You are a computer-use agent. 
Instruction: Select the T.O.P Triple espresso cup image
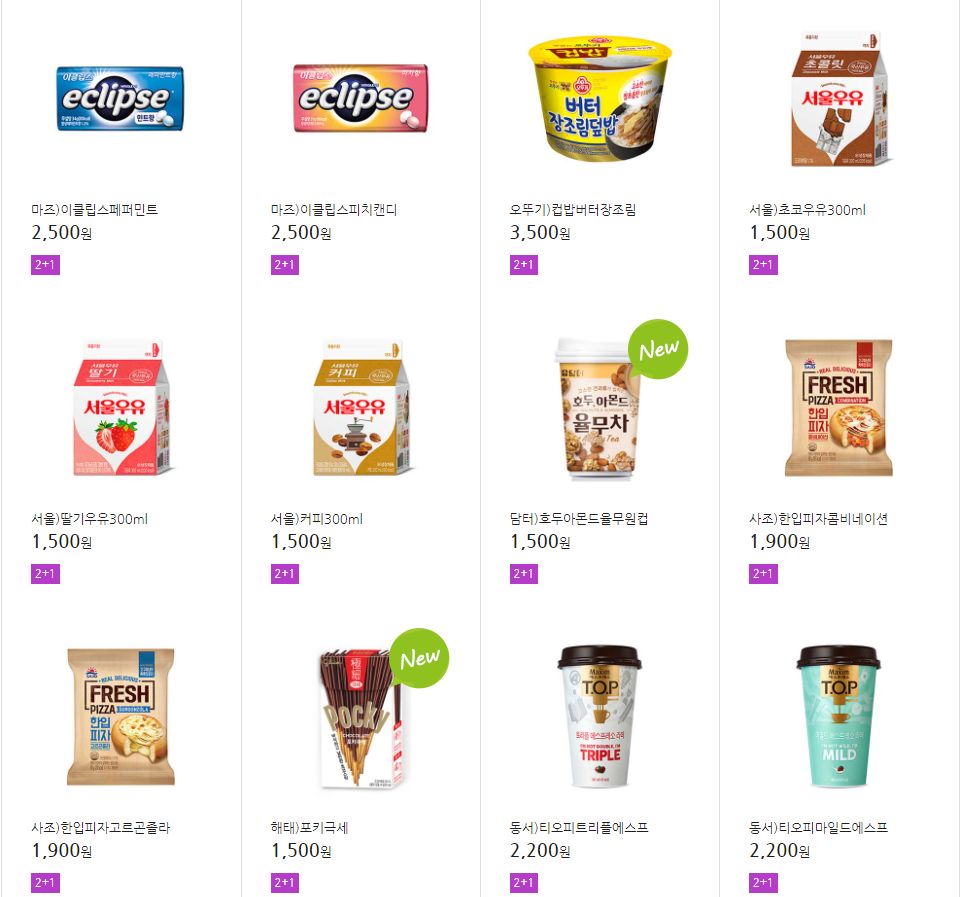pos(599,716)
